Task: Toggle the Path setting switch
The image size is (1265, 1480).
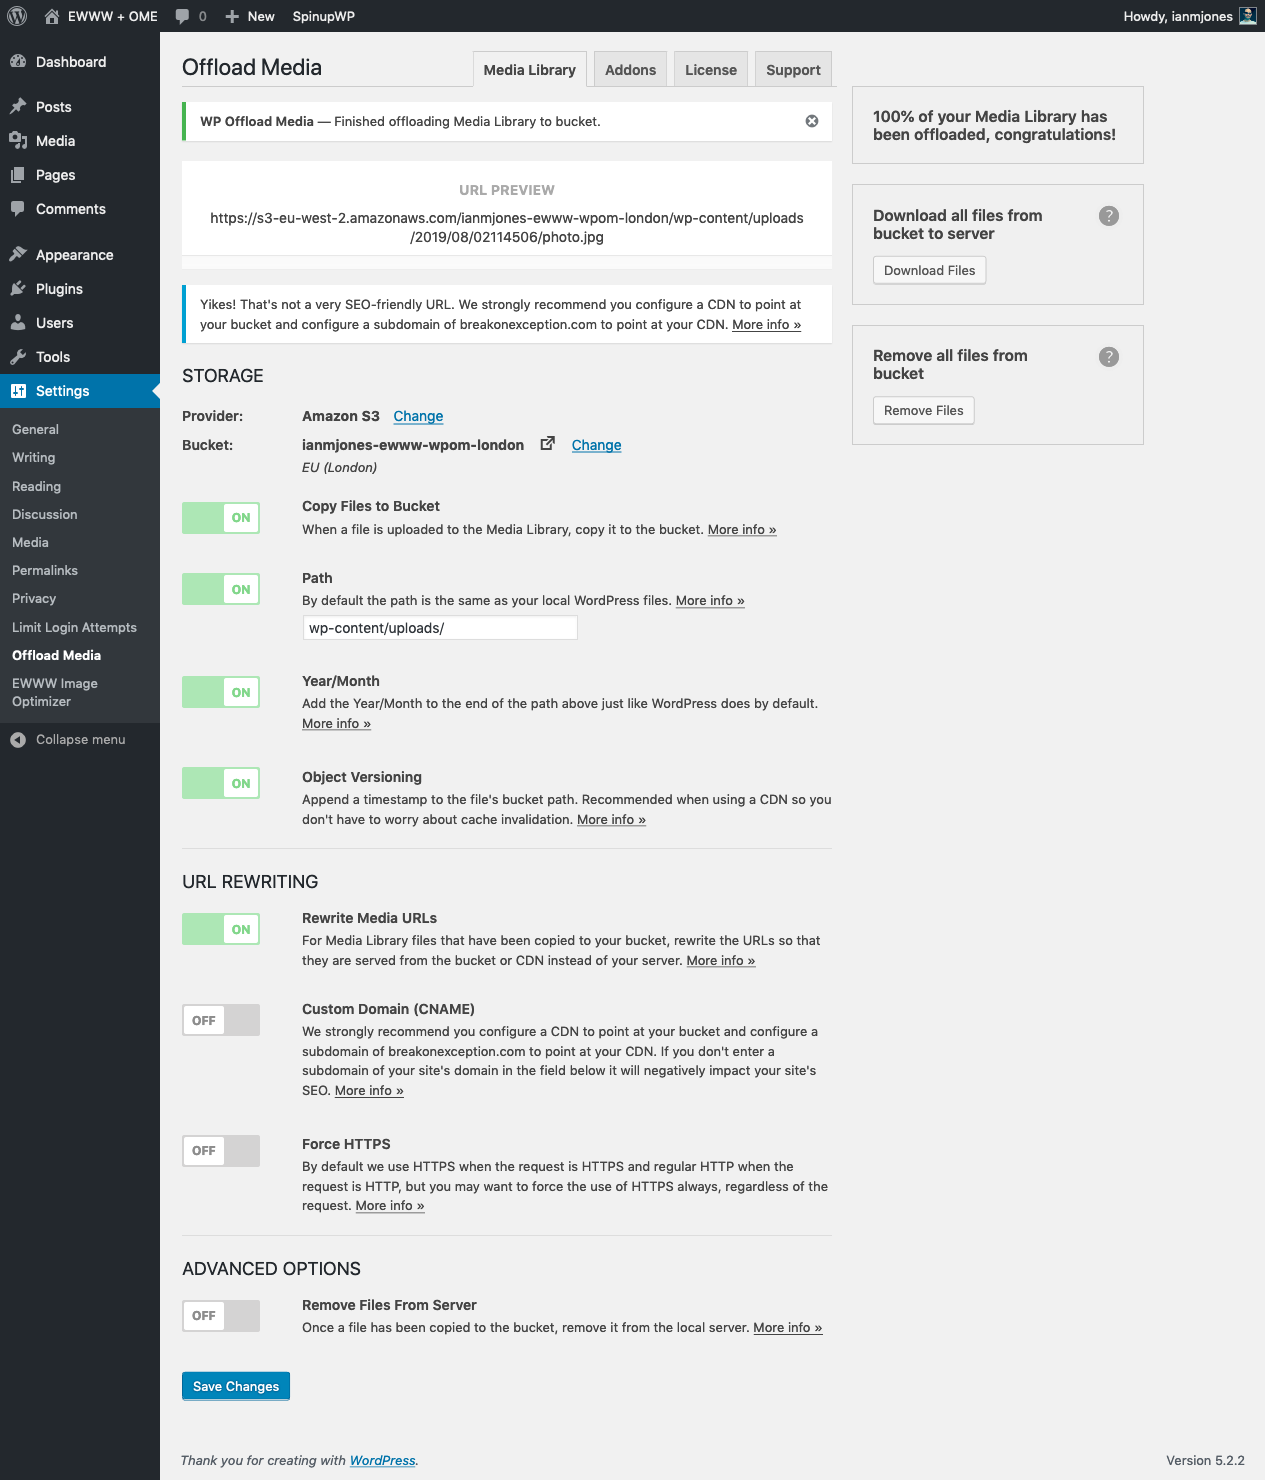Action: (x=221, y=589)
